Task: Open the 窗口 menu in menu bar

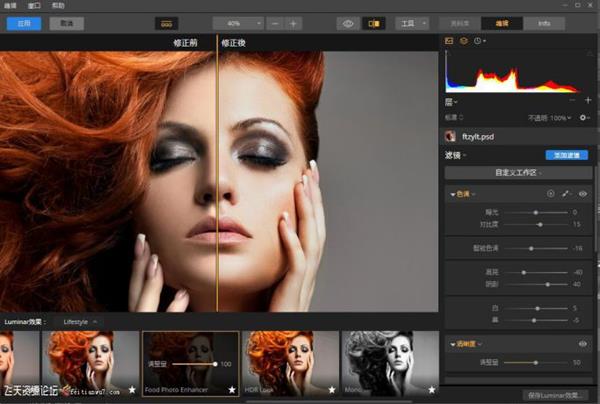Action: pyautogui.click(x=36, y=6)
